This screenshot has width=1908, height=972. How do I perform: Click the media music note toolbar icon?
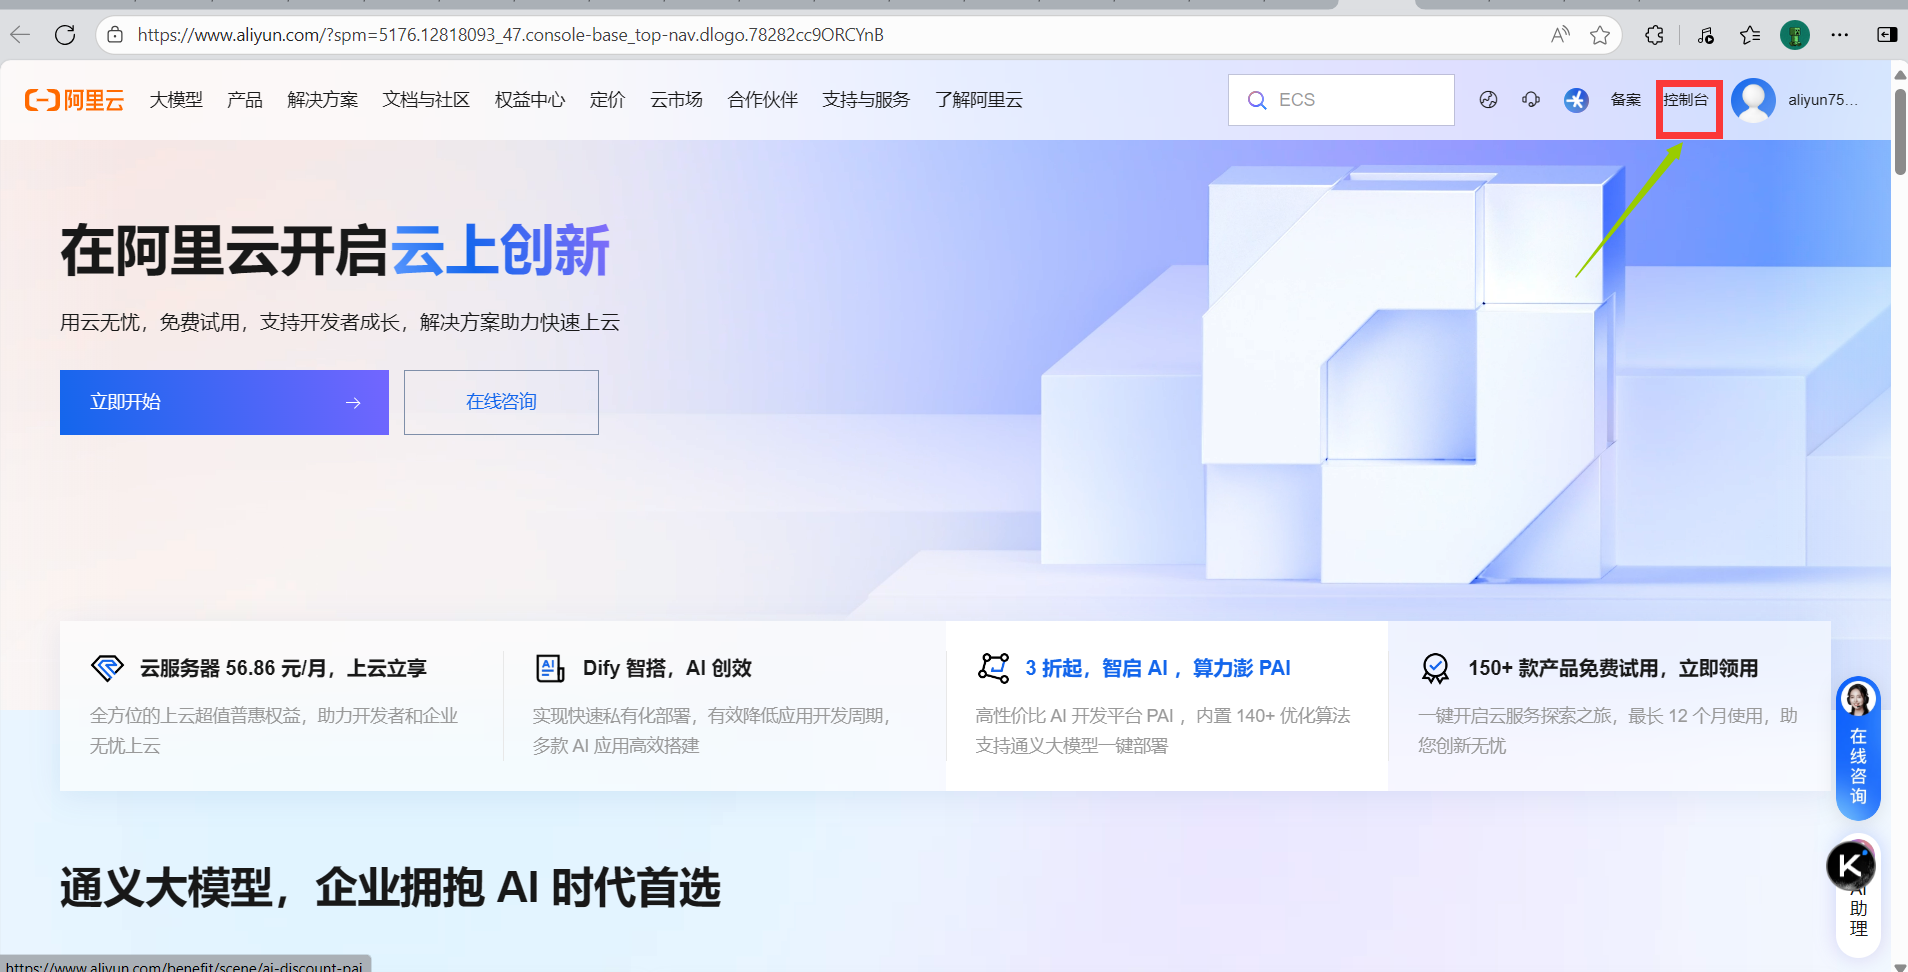pyautogui.click(x=1705, y=35)
